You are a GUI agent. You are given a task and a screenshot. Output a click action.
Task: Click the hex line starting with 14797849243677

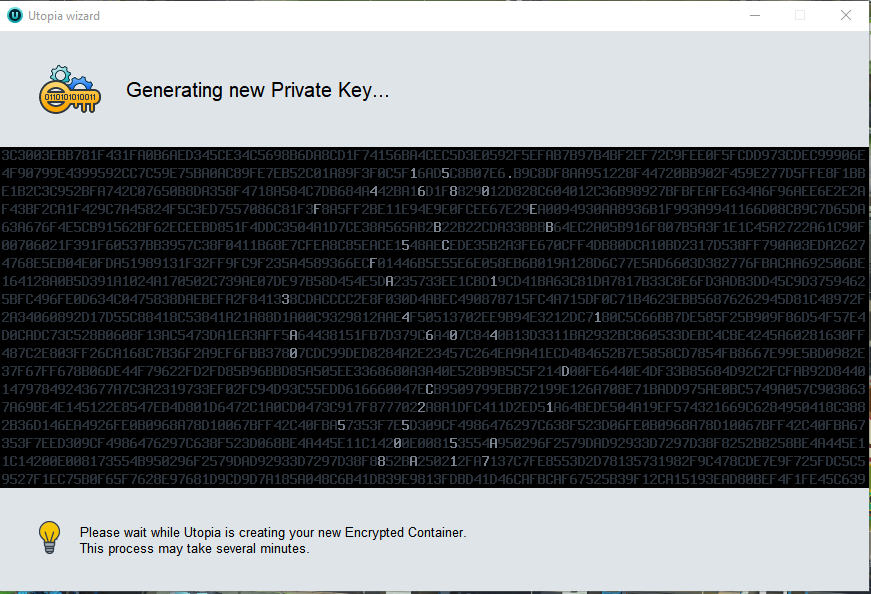435,388
